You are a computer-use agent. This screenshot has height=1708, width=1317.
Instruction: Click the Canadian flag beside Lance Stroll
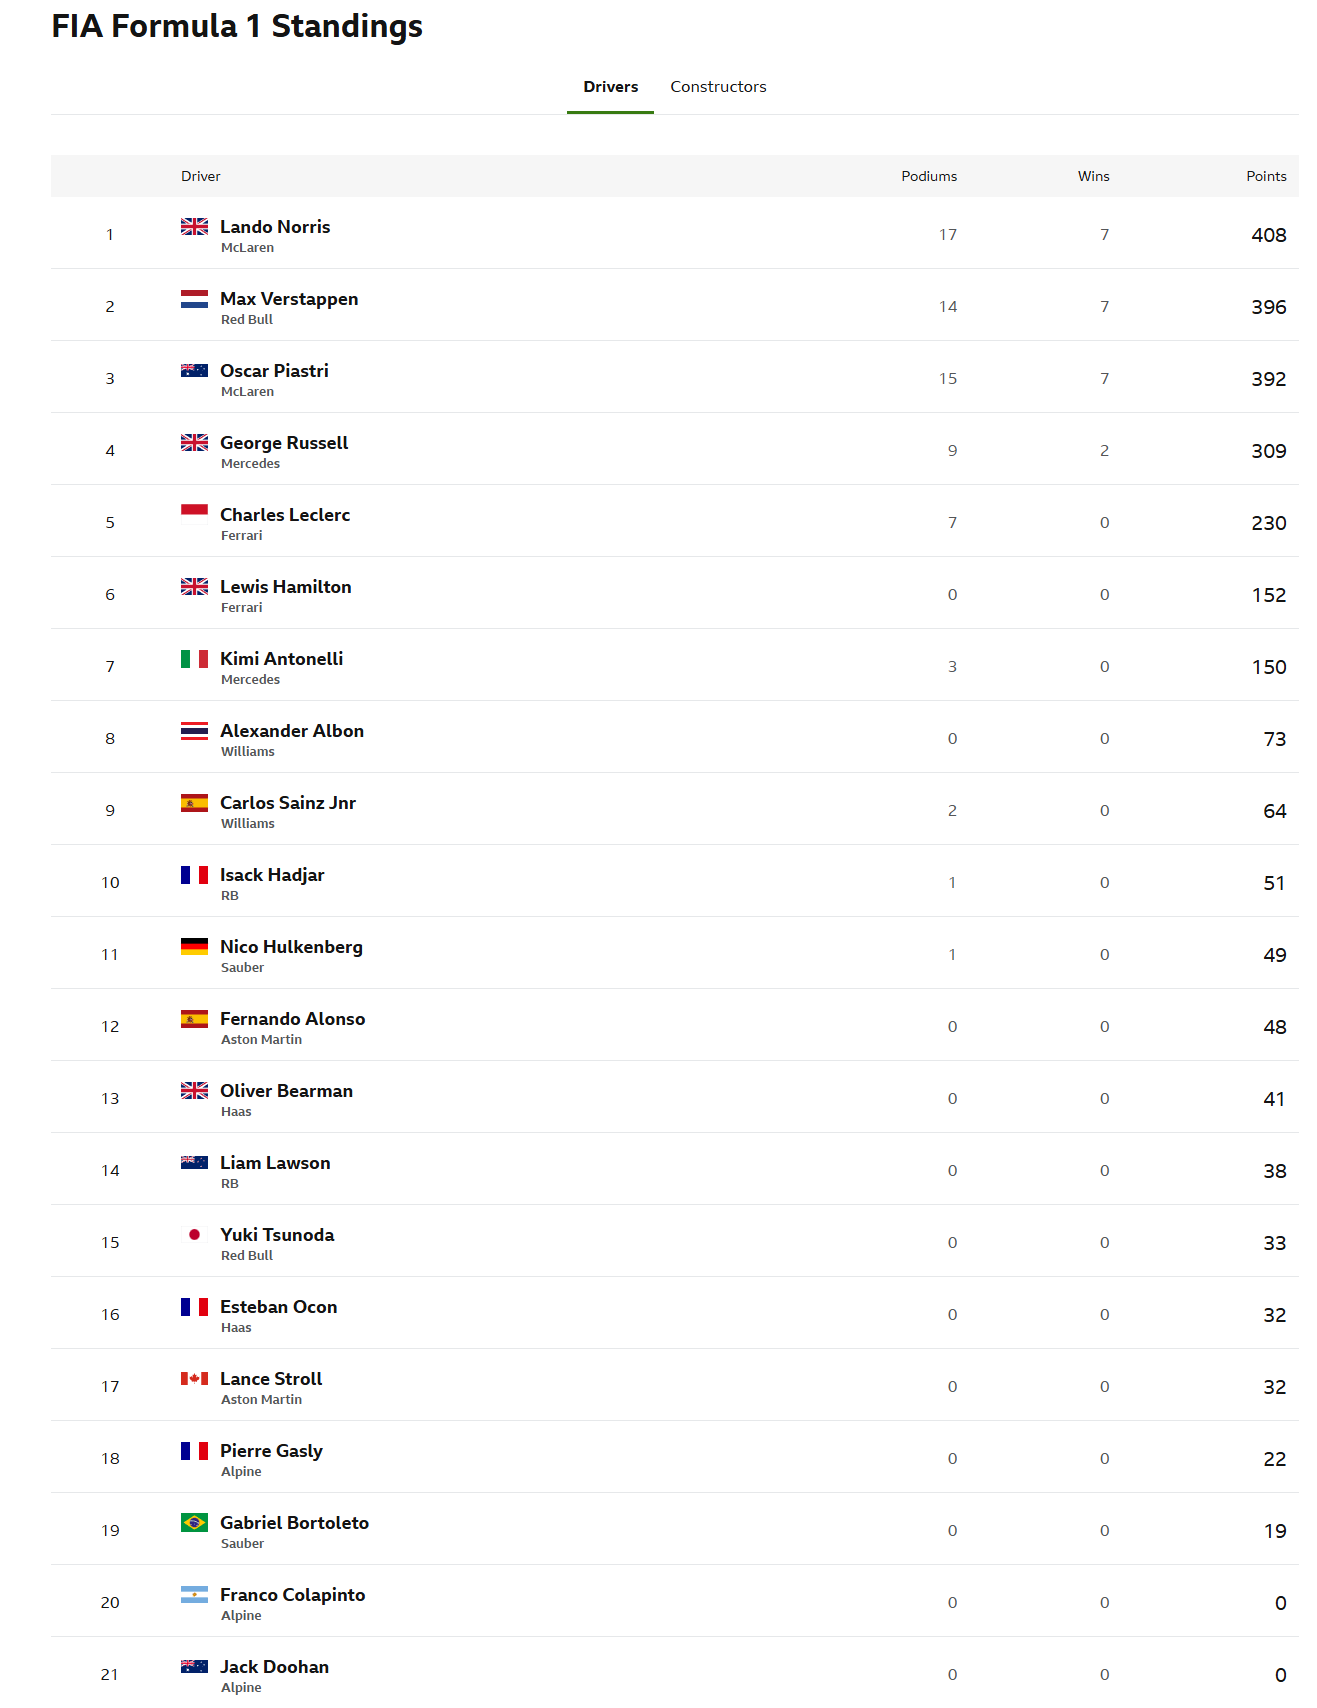pos(194,1379)
